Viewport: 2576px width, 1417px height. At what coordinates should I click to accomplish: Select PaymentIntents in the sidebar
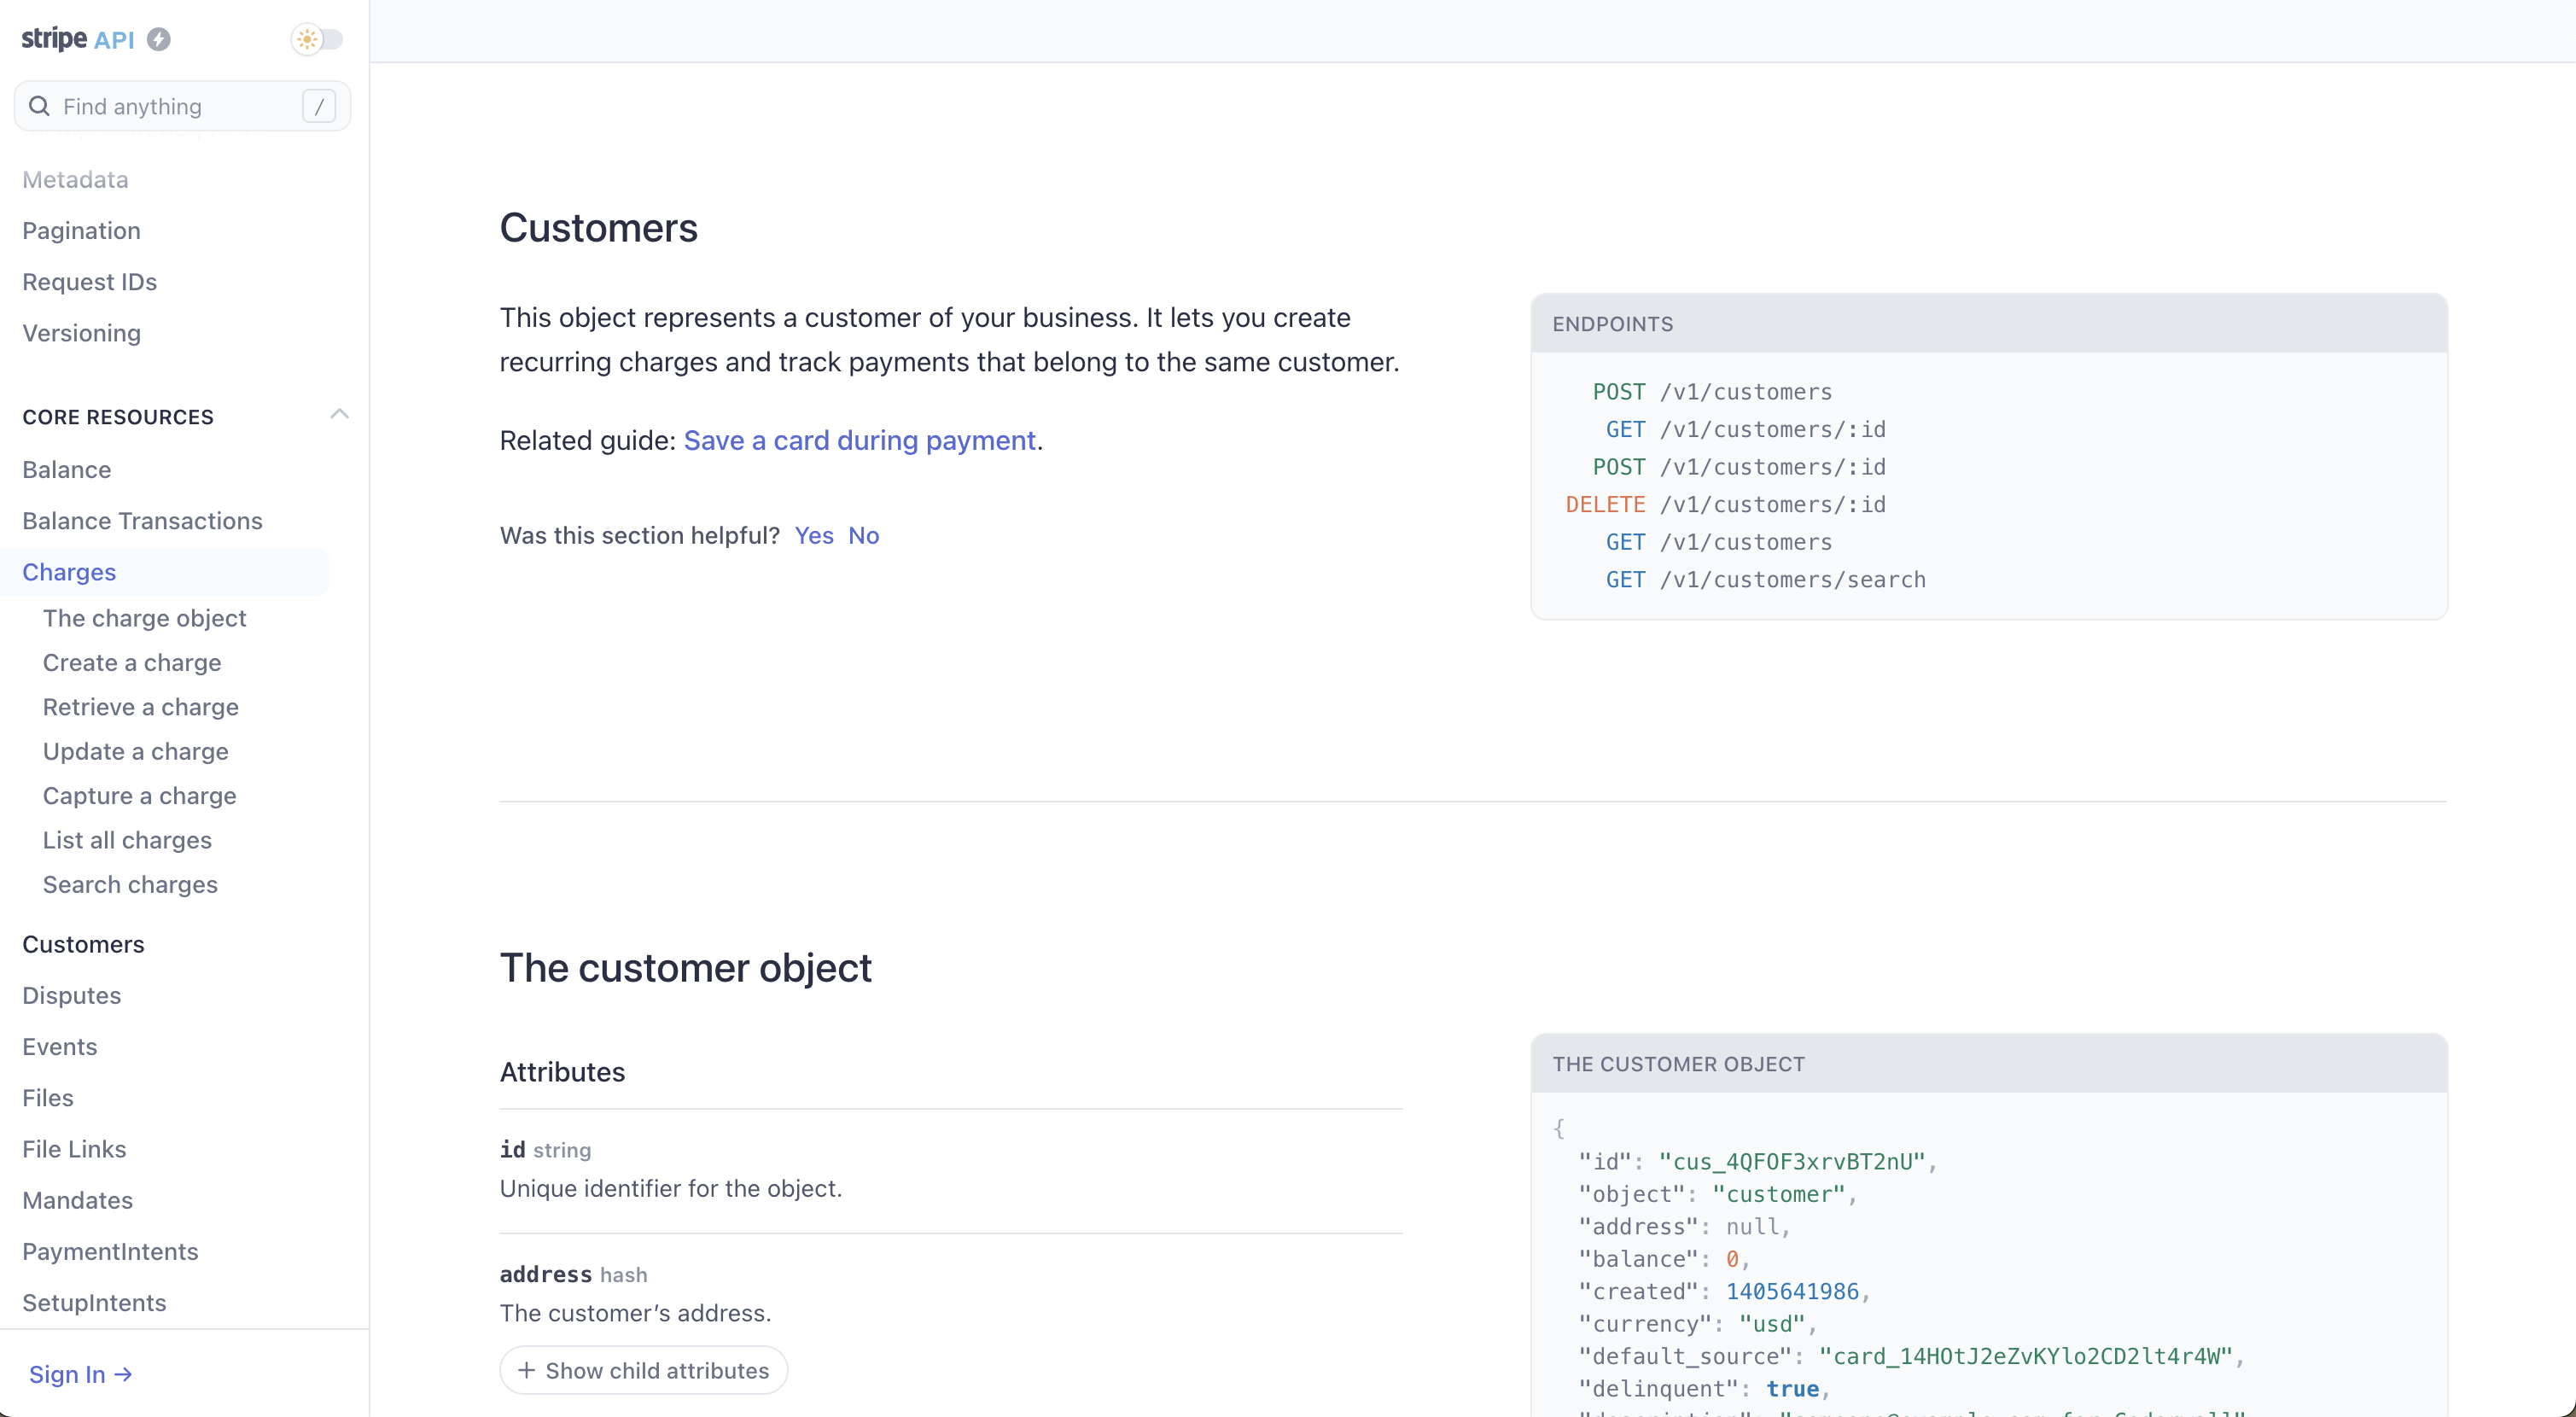110,1252
